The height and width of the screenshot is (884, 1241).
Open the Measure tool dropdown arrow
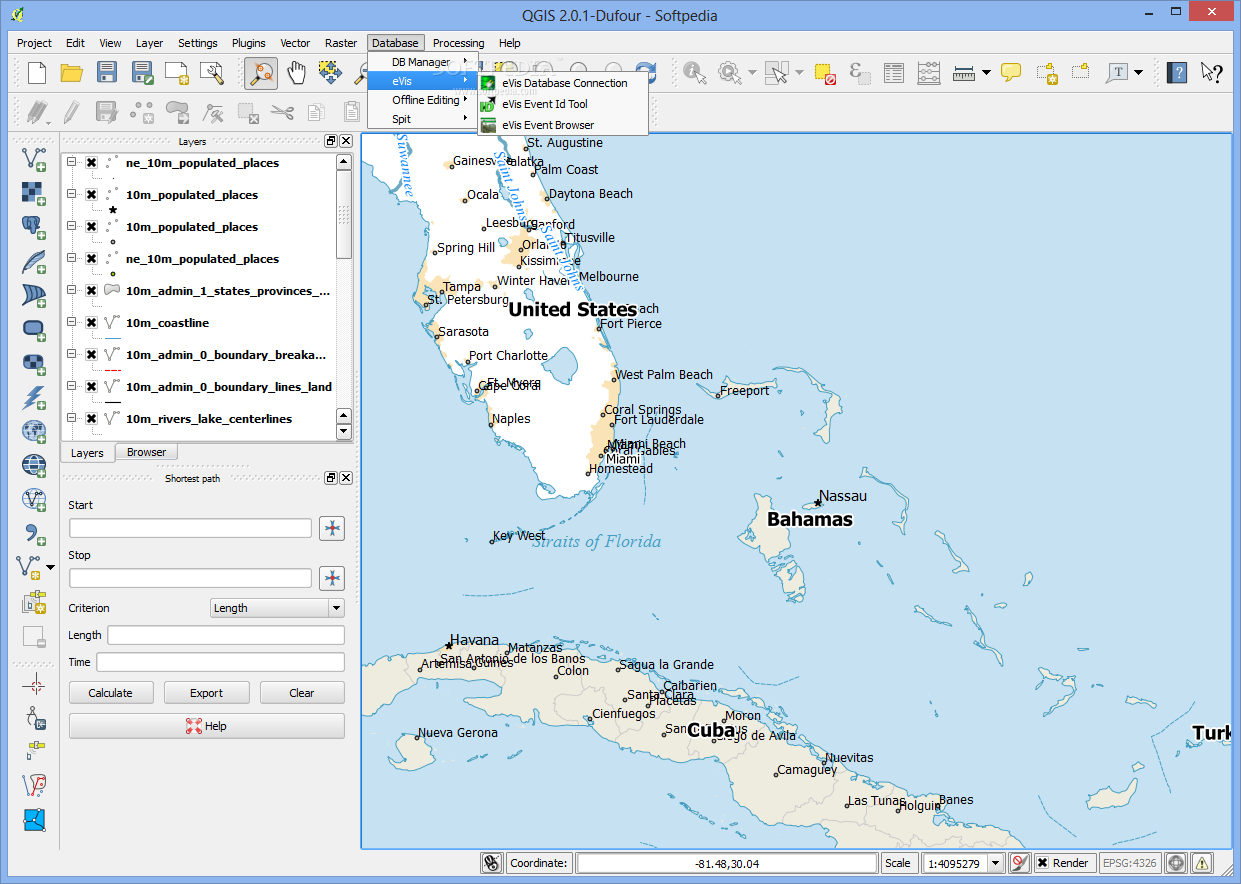tap(986, 72)
